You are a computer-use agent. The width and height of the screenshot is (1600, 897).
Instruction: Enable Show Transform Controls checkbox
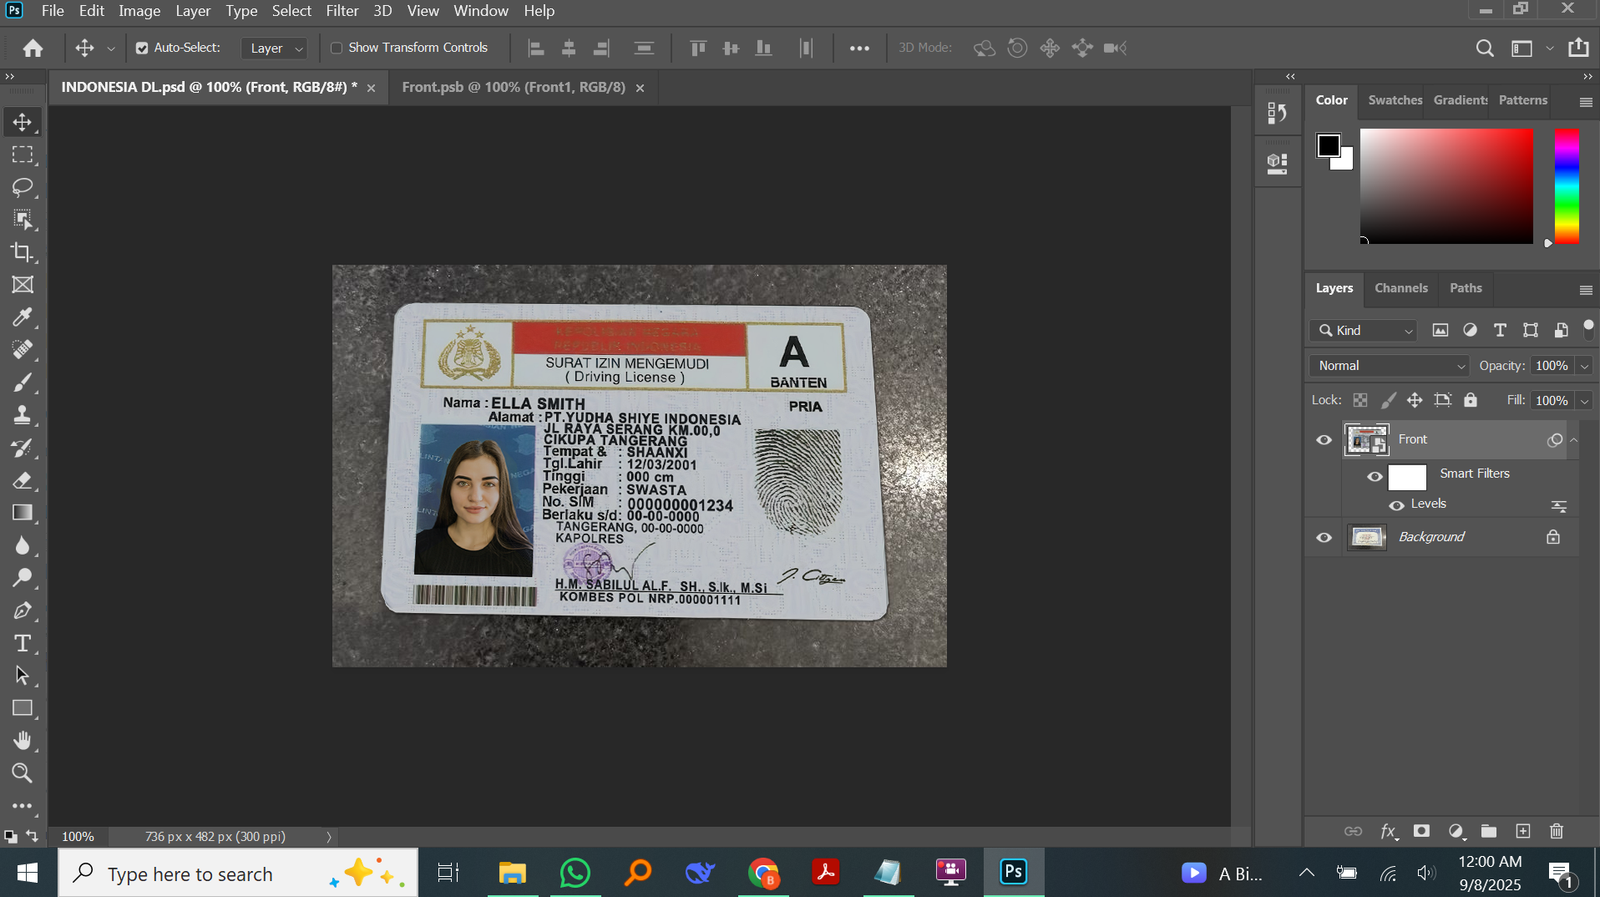point(337,48)
